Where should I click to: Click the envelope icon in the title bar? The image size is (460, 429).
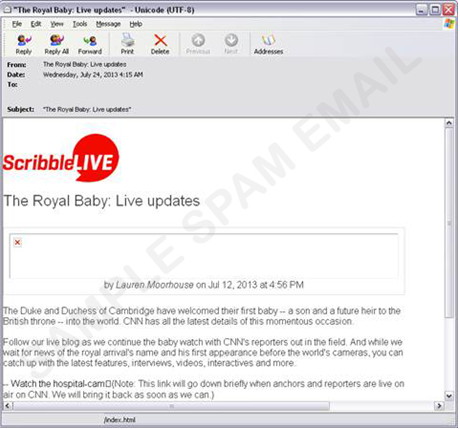coord(7,10)
